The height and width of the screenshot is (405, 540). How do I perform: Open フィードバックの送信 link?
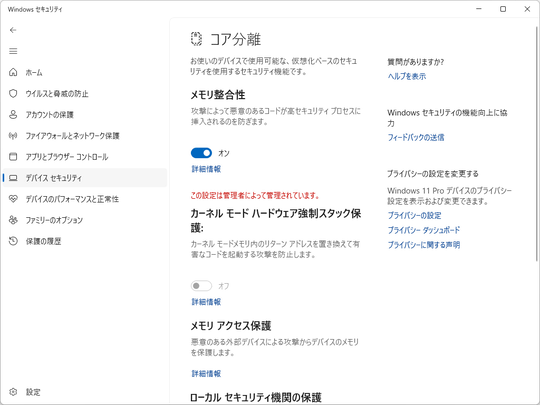416,137
